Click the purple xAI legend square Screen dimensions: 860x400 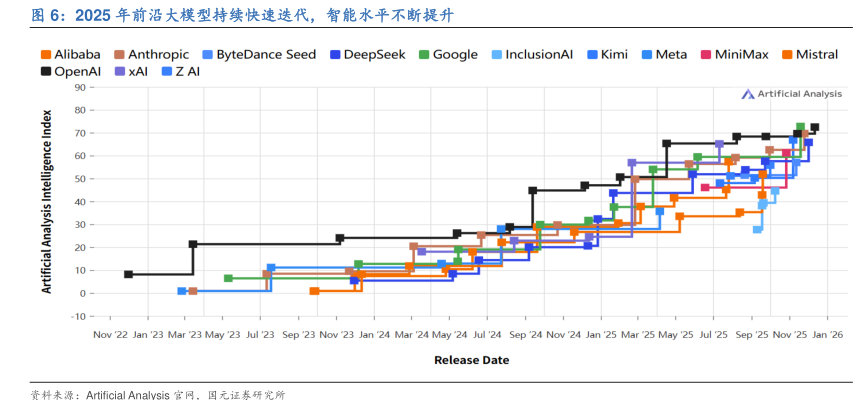click(x=120, y=72)
